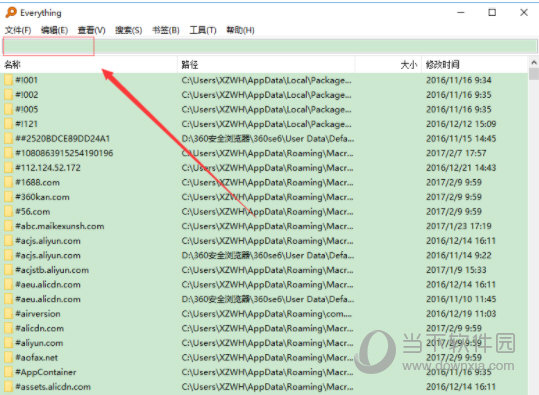Viewport: 539px width, 395px height.
Task: Select the folder icon of #!002
Action: tap(9, 95)
